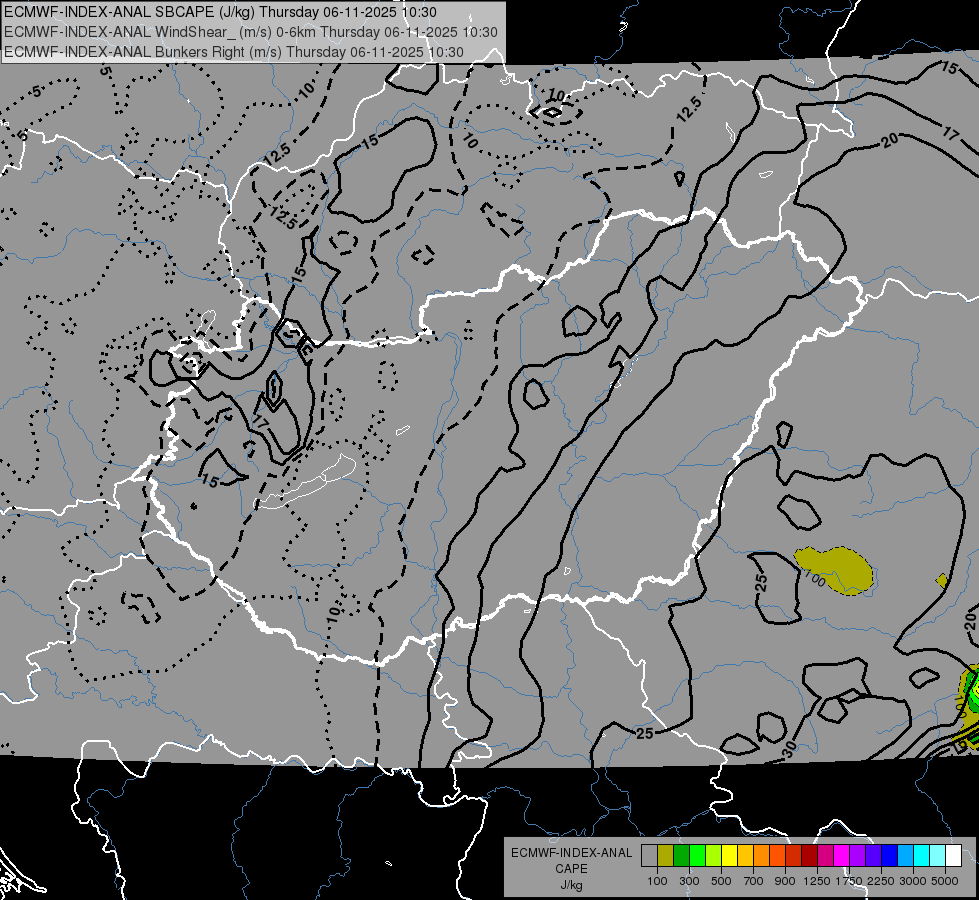Screen dimensions: 979x900
Task: Select the lime yellow-green legend swatch
Action: pyautogui.click(x=714, y=855)
